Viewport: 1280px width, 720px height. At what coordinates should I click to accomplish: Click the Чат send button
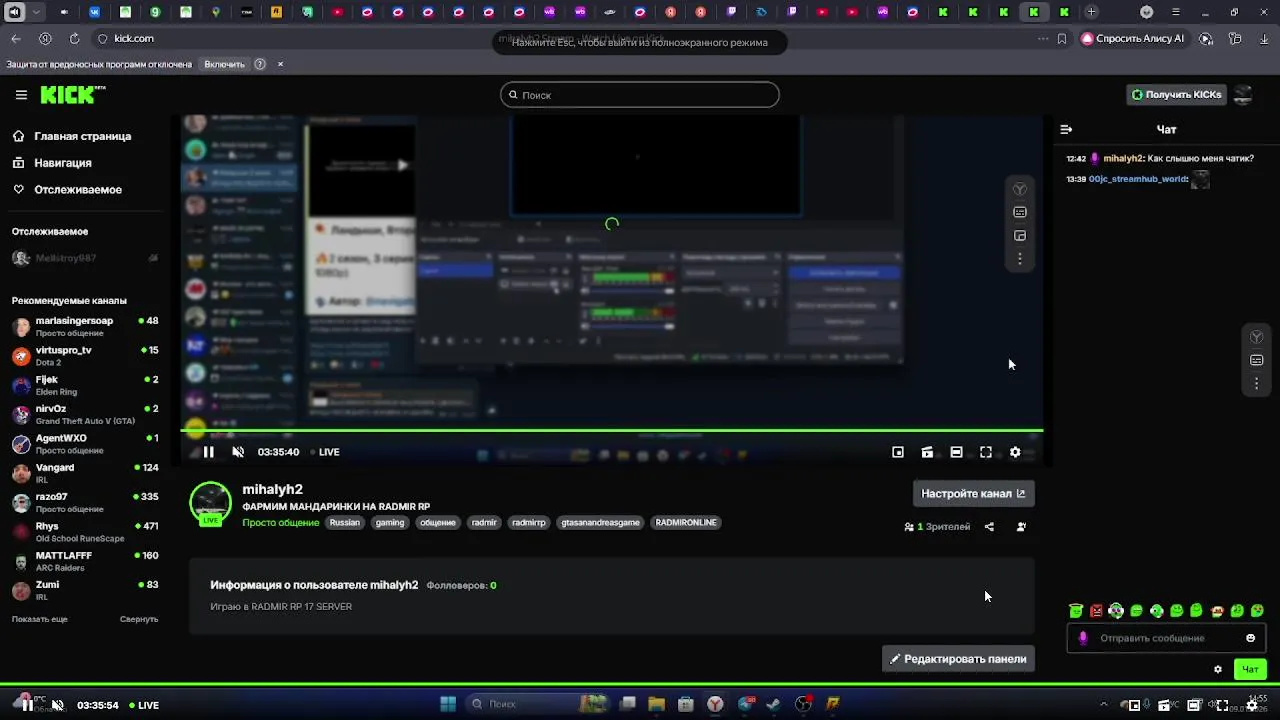(1250, 669)
